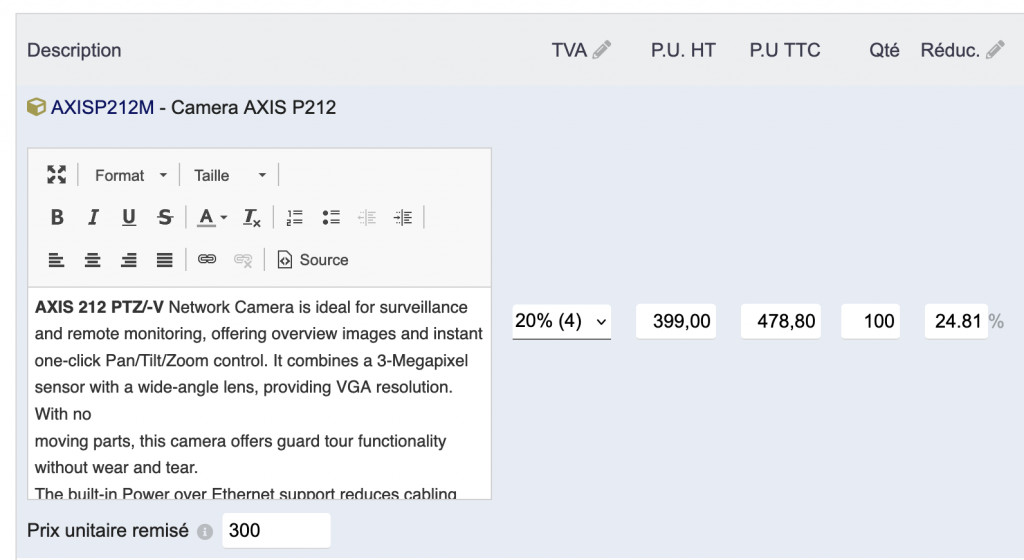Insert a numbered list
The width and height of the screenshot is (1024, 560).
pos(295,217)
